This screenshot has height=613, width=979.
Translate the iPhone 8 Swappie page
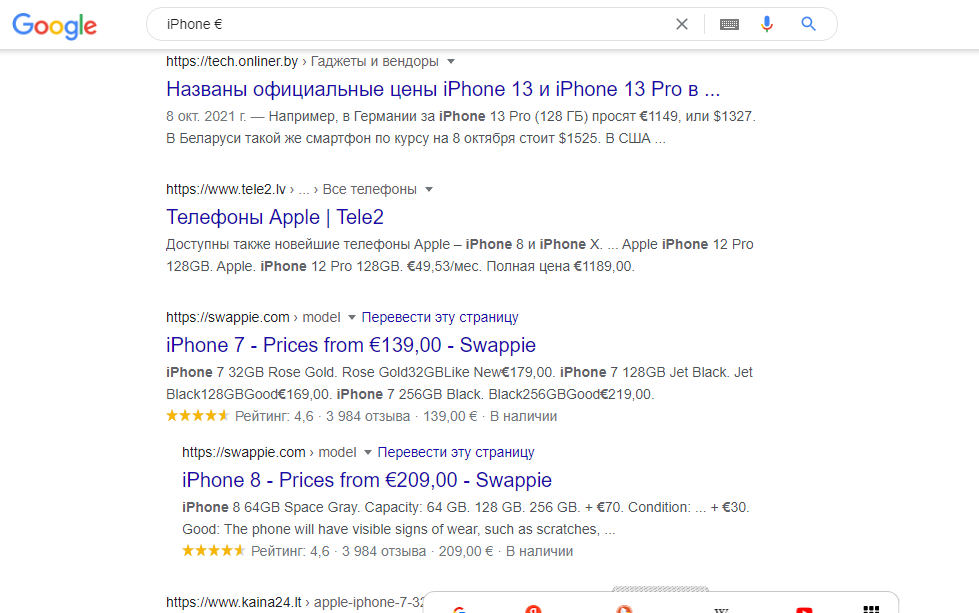coord(456,452)
